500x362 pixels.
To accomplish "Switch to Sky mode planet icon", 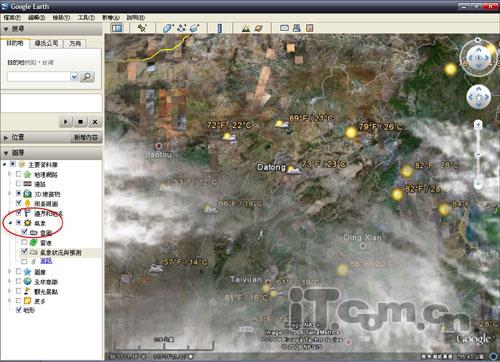I will point(258,28).
